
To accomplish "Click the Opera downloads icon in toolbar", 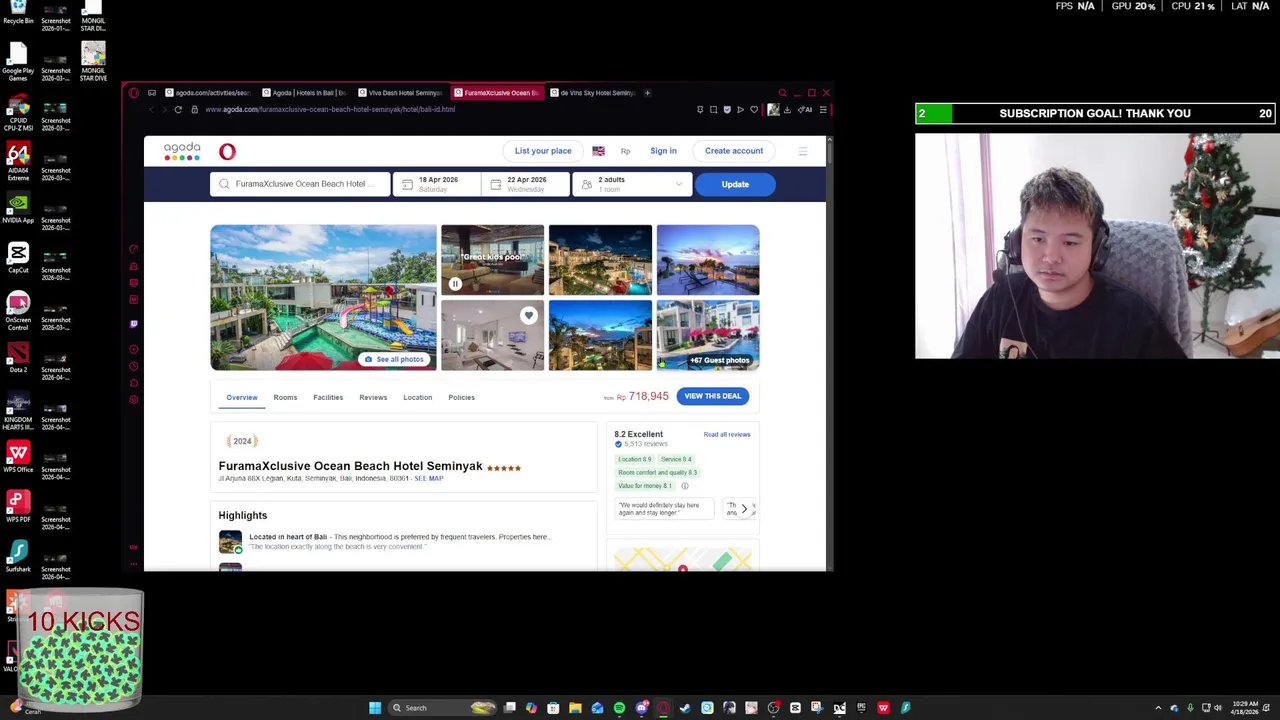I will 787,109.
